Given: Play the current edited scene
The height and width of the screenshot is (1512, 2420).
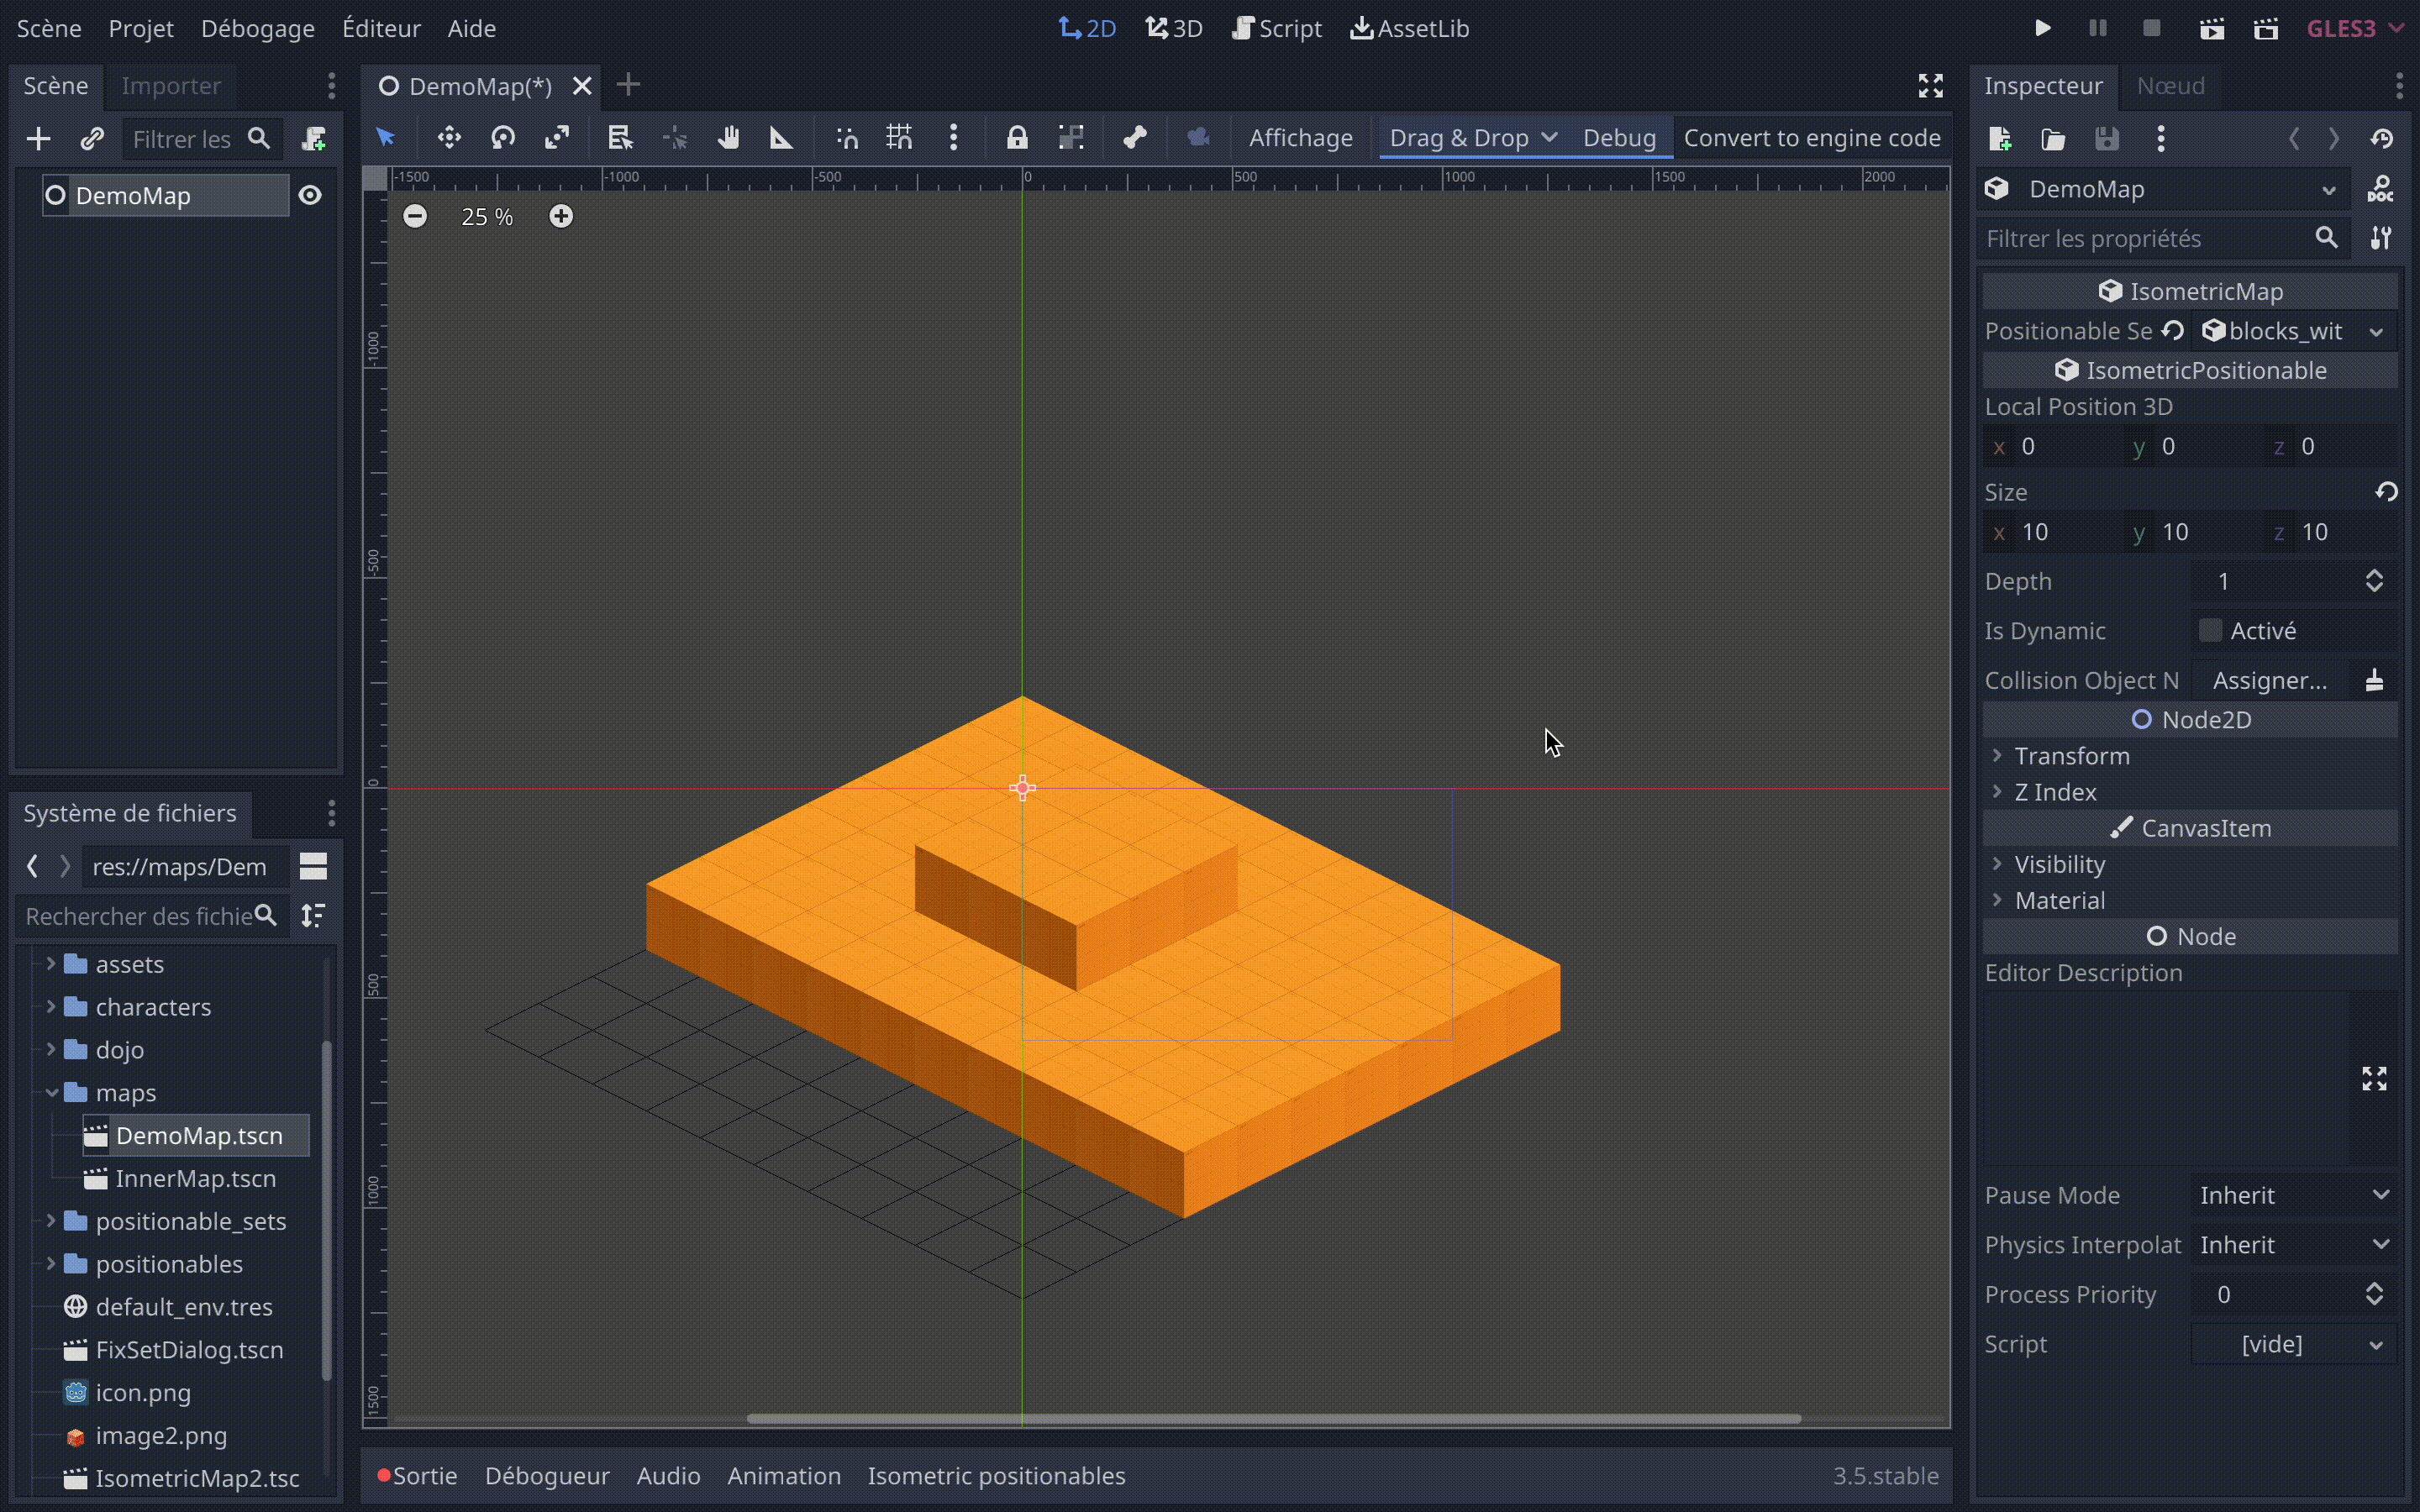Looking at the screenshot, I should click(2212, 28).
